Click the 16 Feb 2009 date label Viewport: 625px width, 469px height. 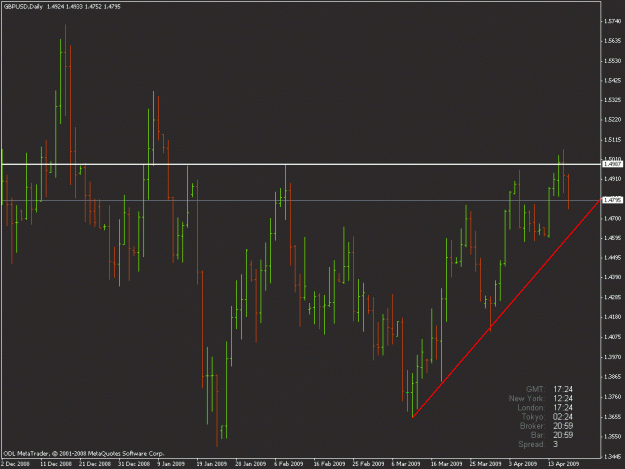pos(329,464)
